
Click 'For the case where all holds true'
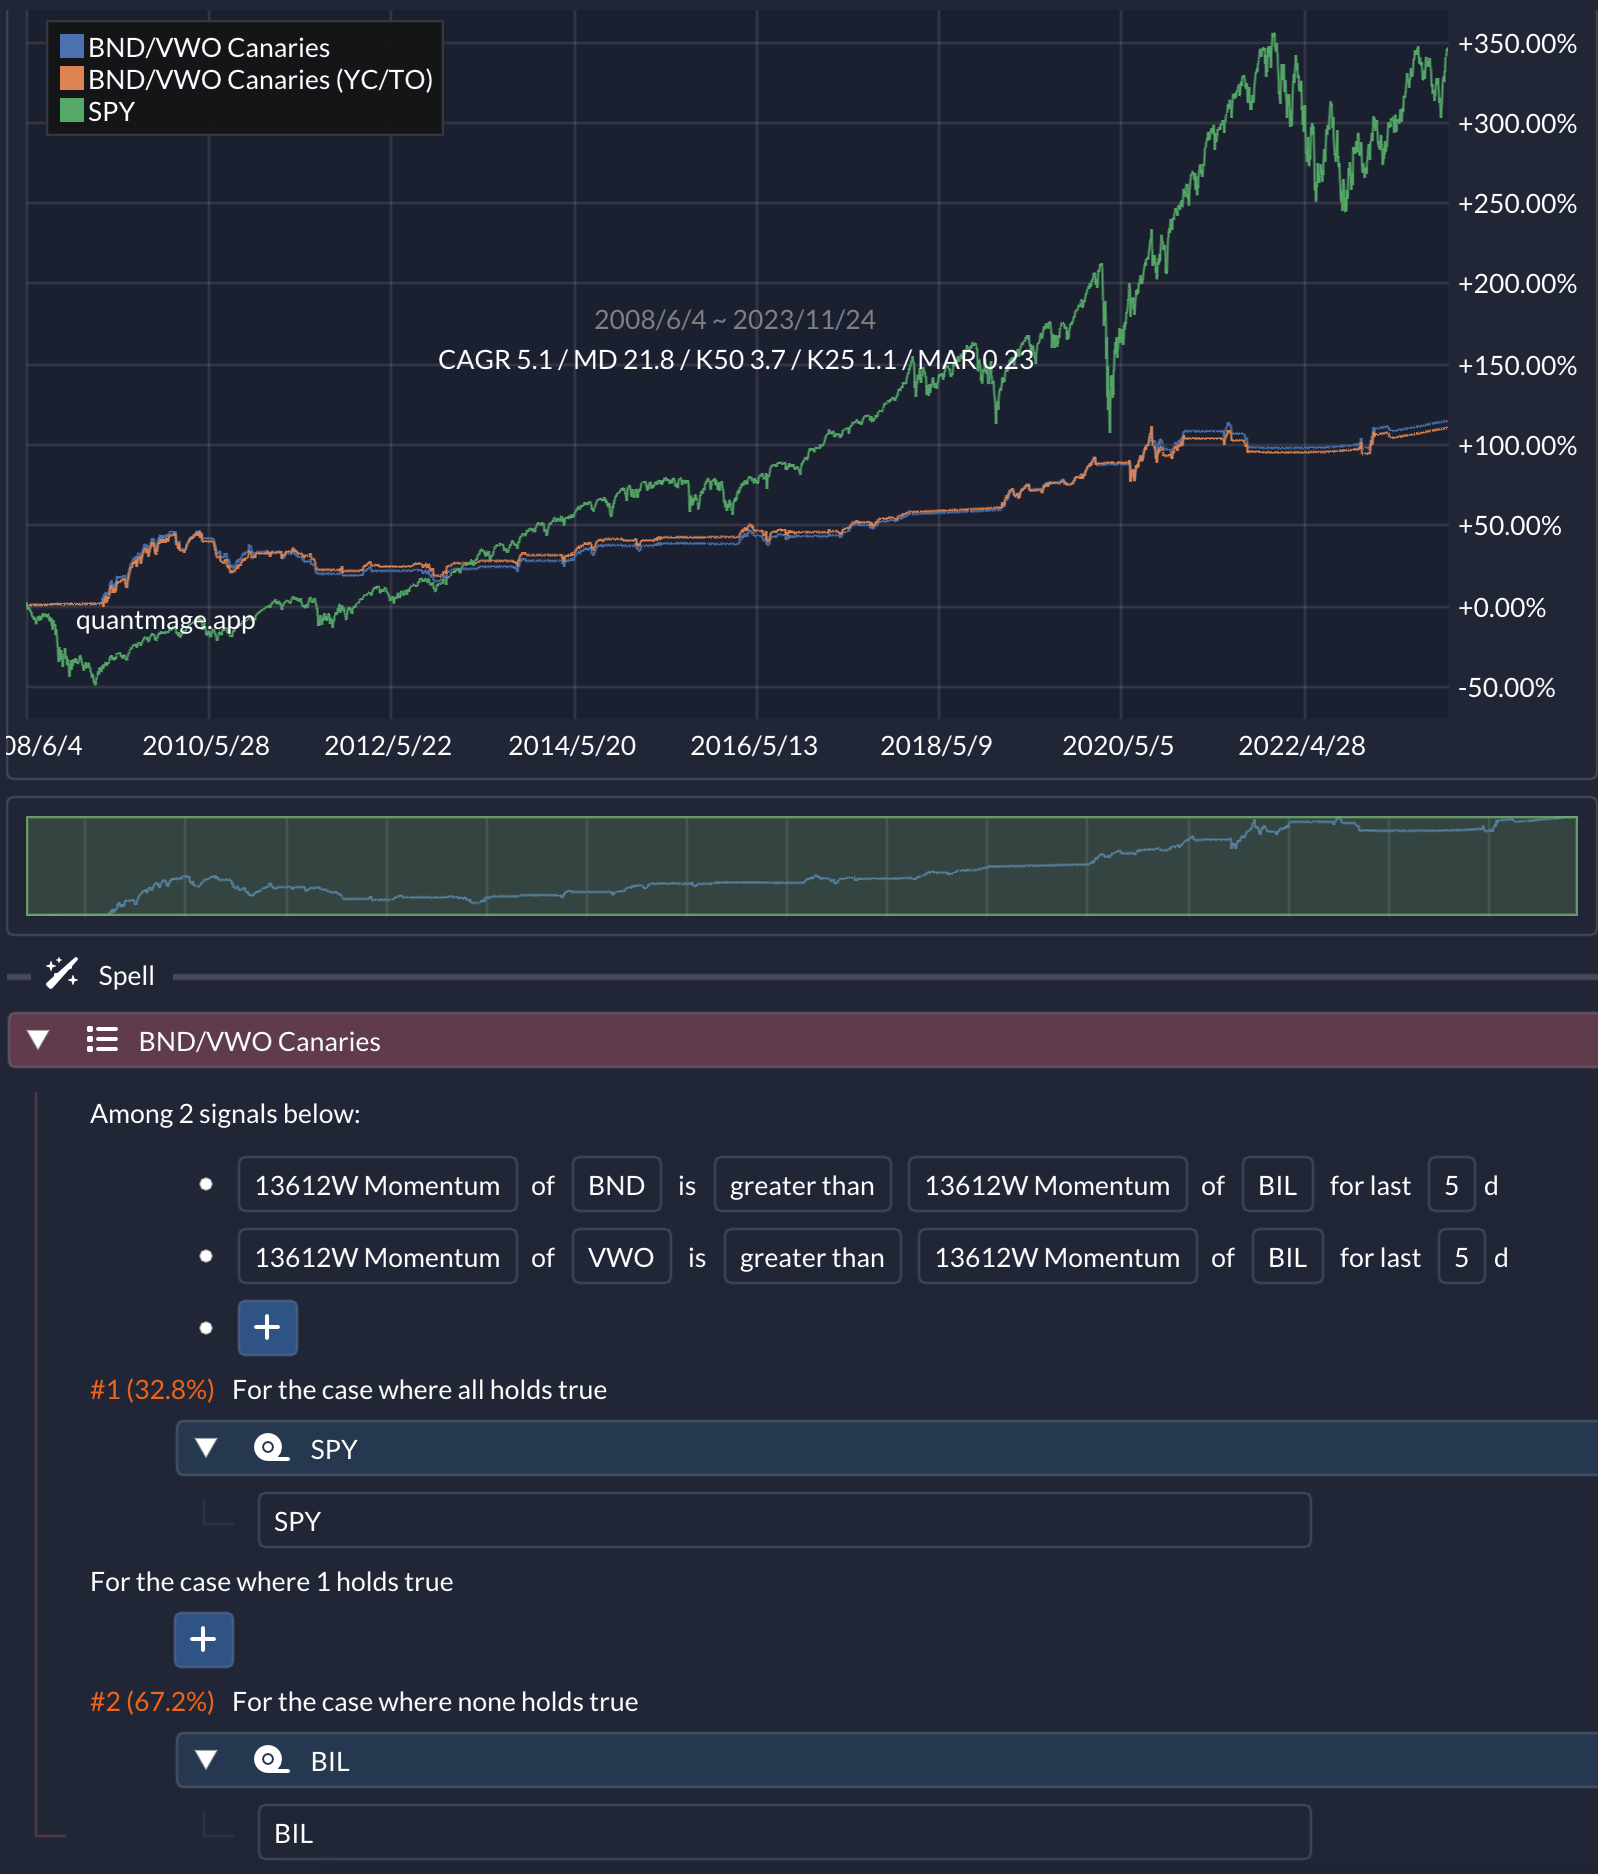[419, 1389]
